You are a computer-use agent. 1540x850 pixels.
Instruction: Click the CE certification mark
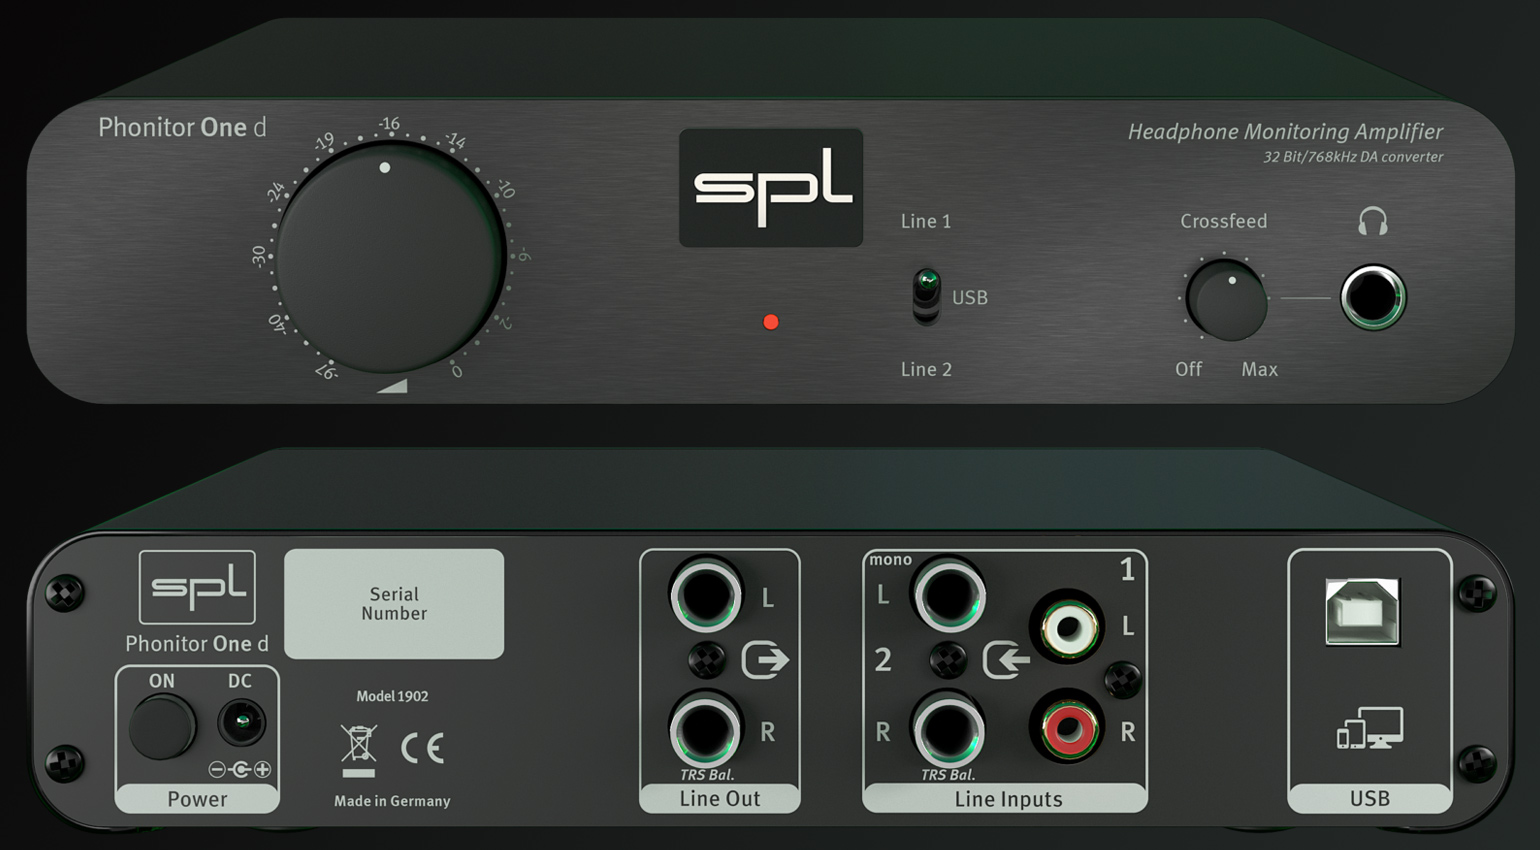422,748
